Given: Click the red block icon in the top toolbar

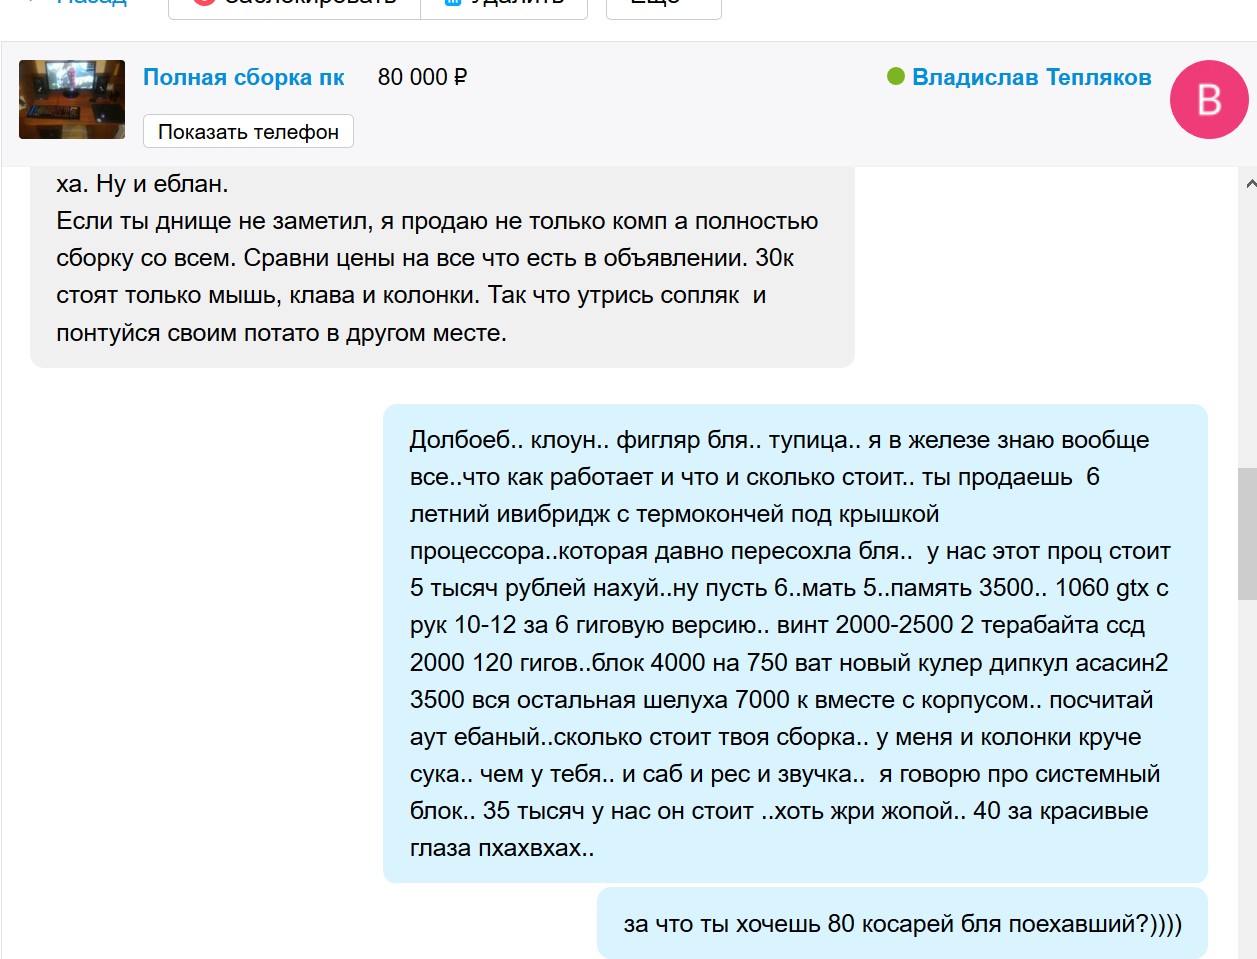Looking at the screenshot, I should point(204,3).
